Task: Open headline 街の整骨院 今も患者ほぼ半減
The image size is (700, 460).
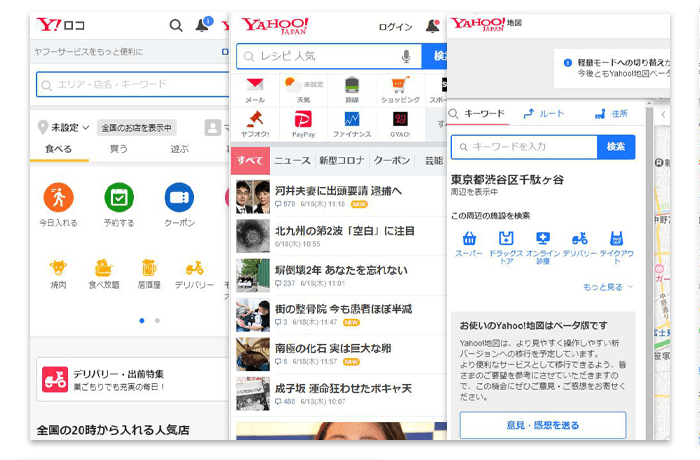Action: [344, 309]
